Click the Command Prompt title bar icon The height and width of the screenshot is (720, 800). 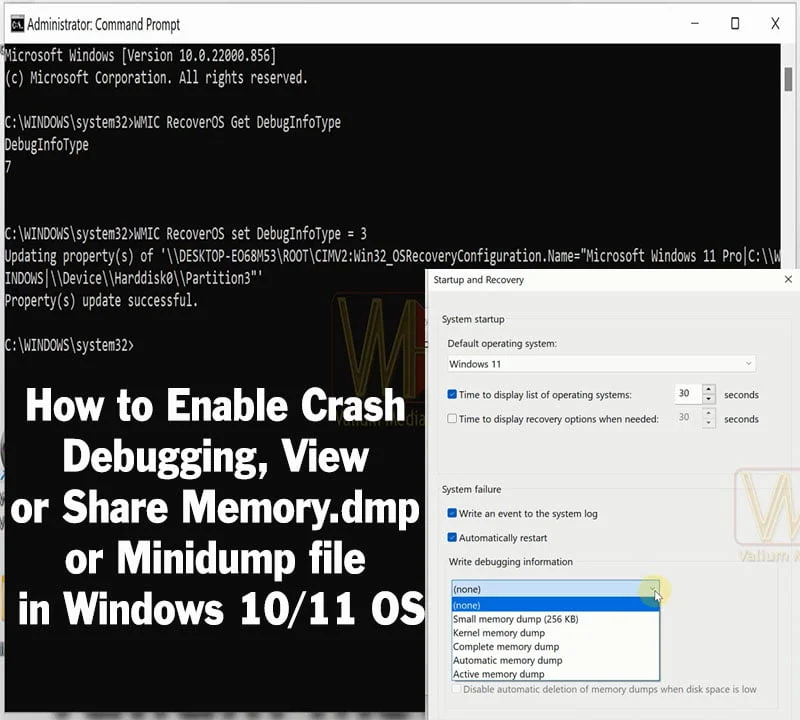(x=17, y=24)
